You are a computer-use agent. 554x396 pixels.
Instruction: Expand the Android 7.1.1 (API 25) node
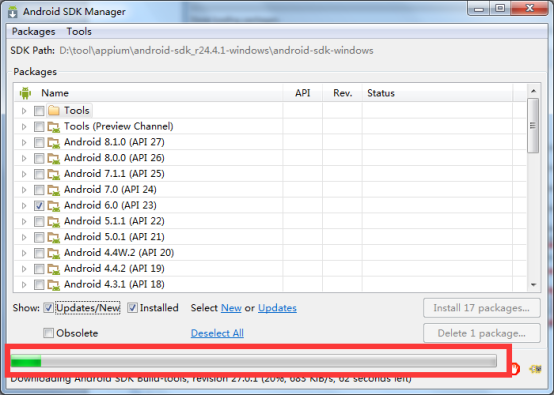pyautogui.click(x=24, y=174)
